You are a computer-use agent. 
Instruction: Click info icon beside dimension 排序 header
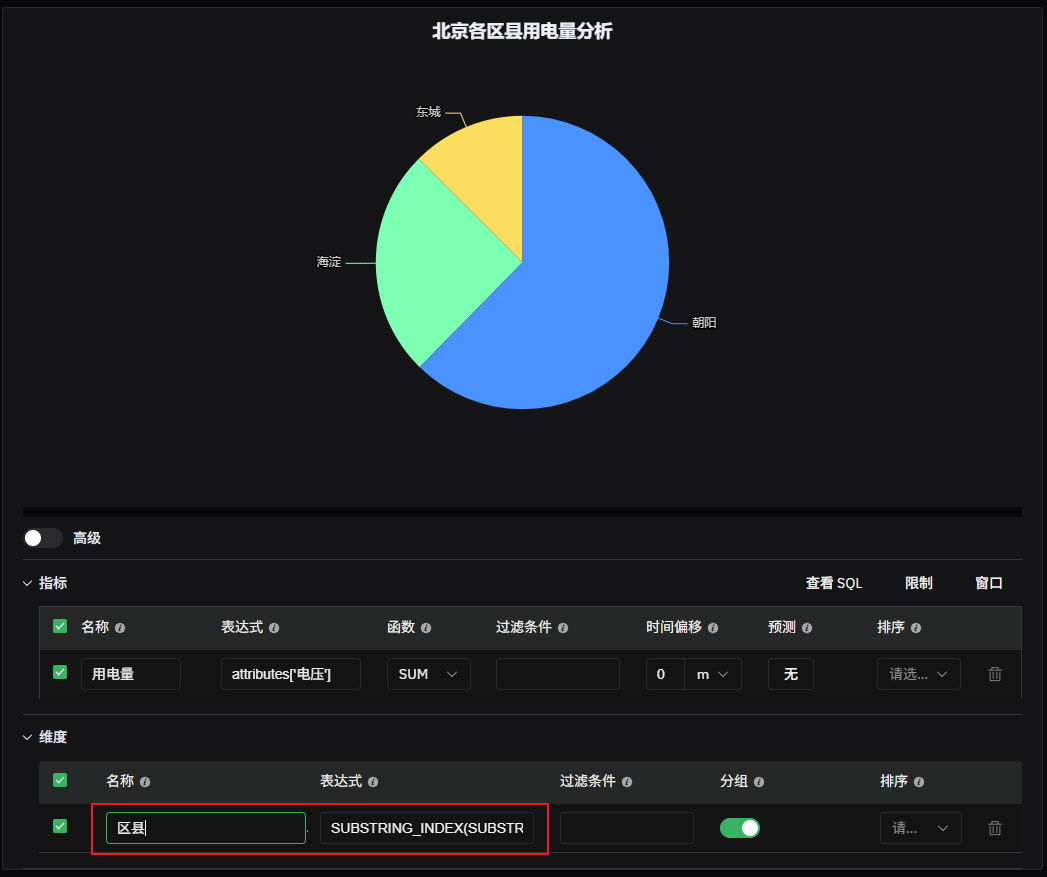919,781
